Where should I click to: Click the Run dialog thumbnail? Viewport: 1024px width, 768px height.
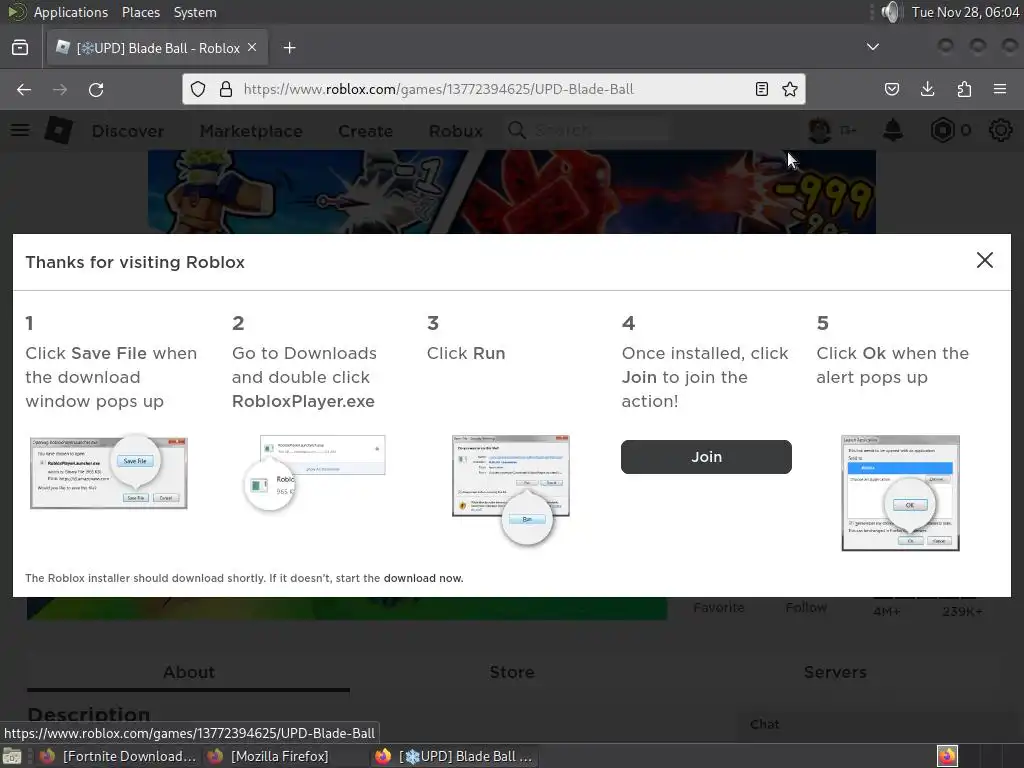pyautogui.click(x=510, y=490)
